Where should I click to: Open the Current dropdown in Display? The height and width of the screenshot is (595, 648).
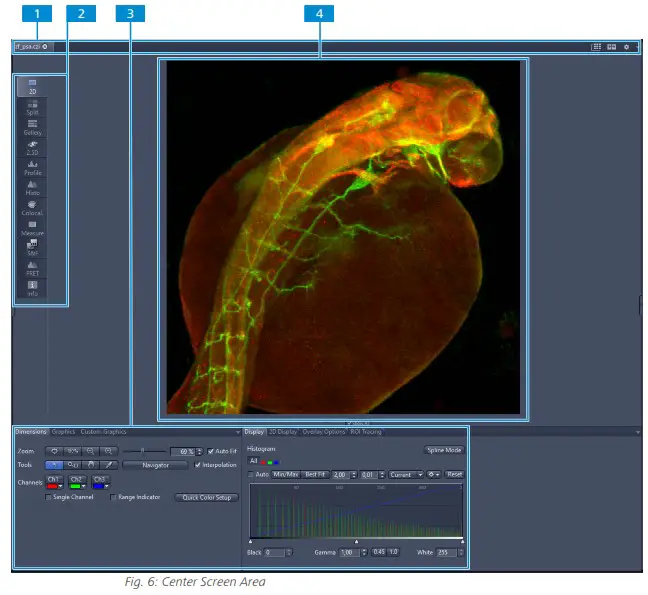[x=406, y=475]
